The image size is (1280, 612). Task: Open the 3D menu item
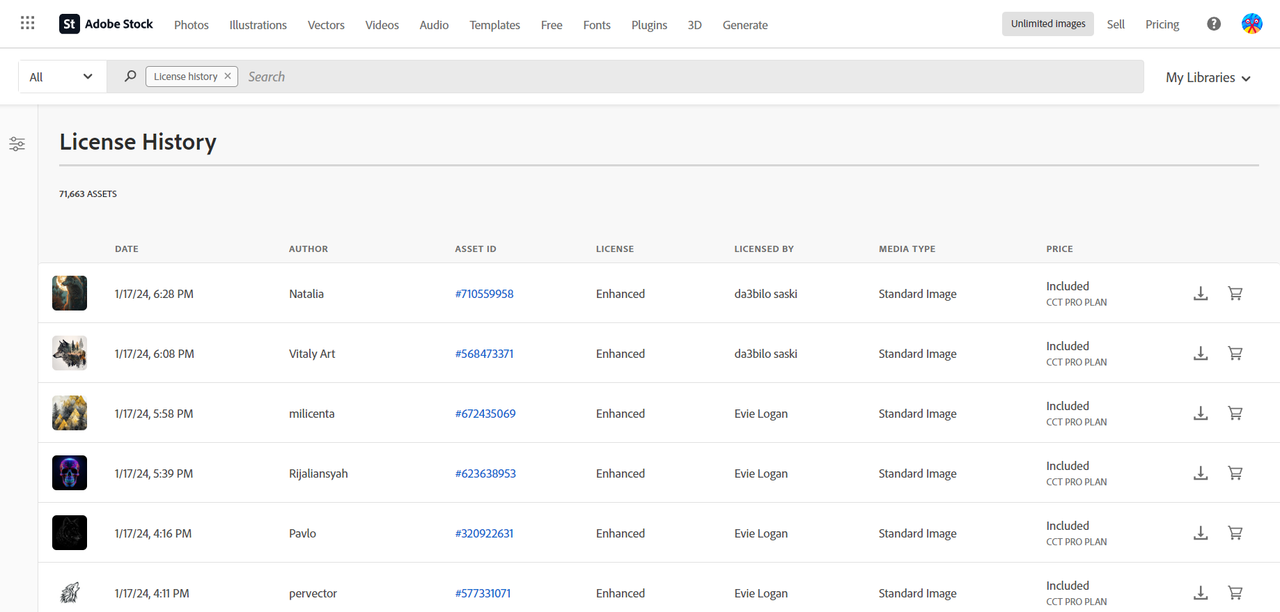(695, 25)
